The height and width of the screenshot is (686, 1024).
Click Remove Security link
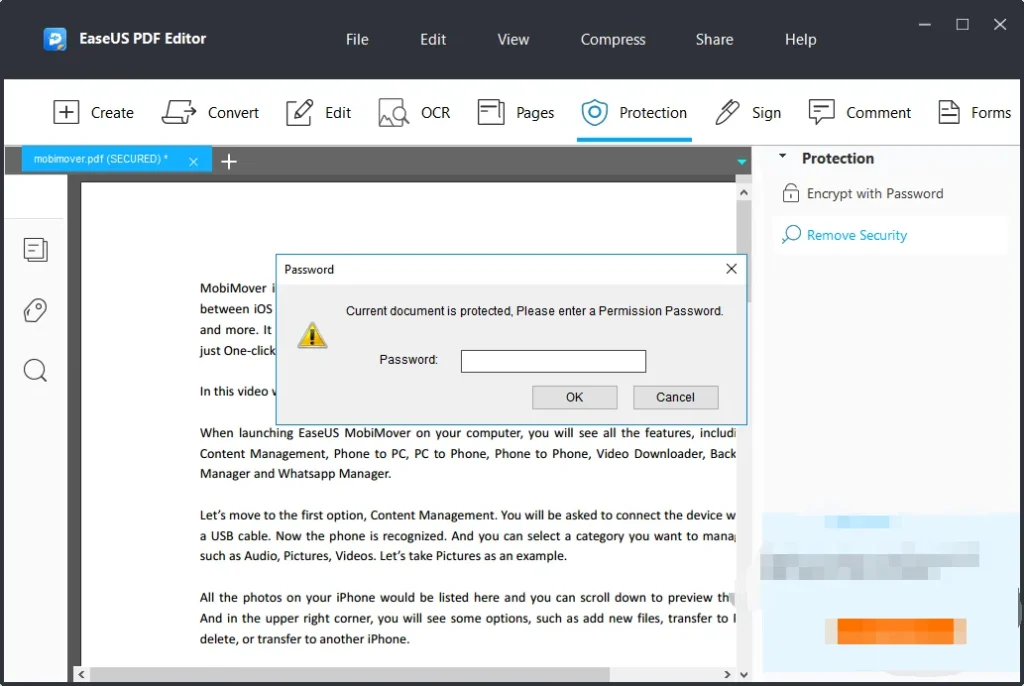click(855, 234)
